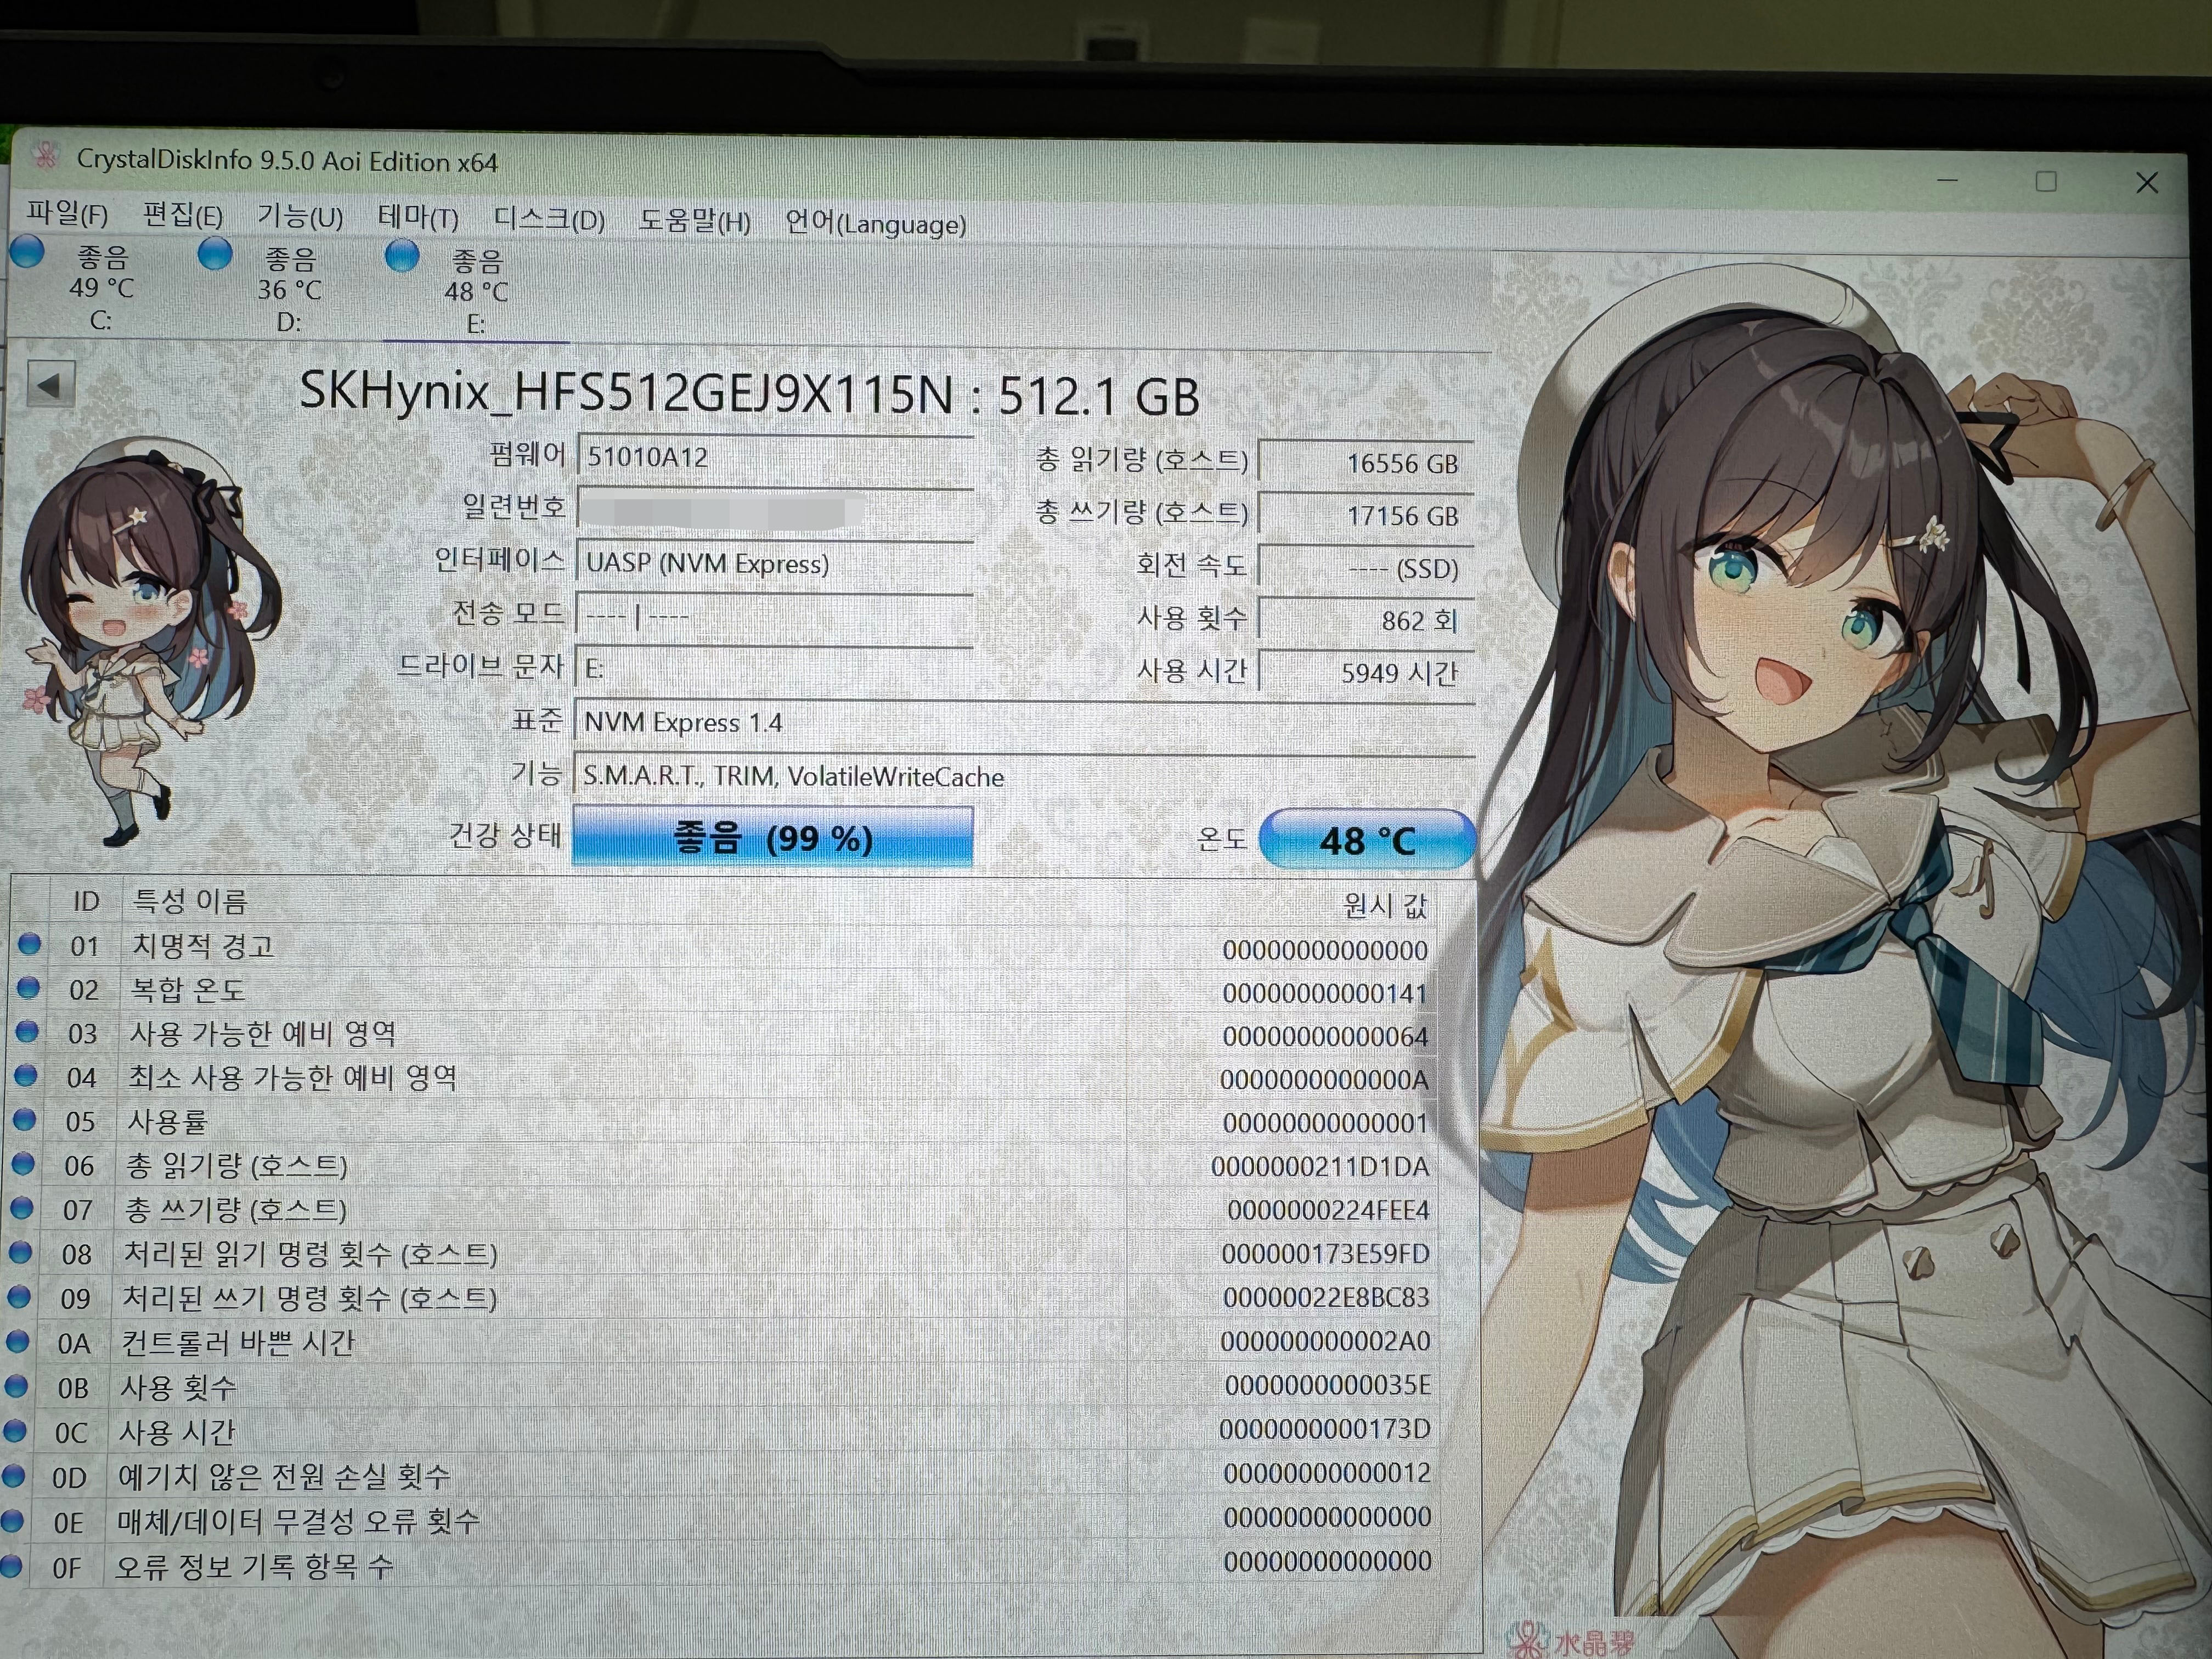Select row 0A 컨트롤러 바쁜 시간
This screenshot has width=2212, height=1659.
coord(740,1342)
